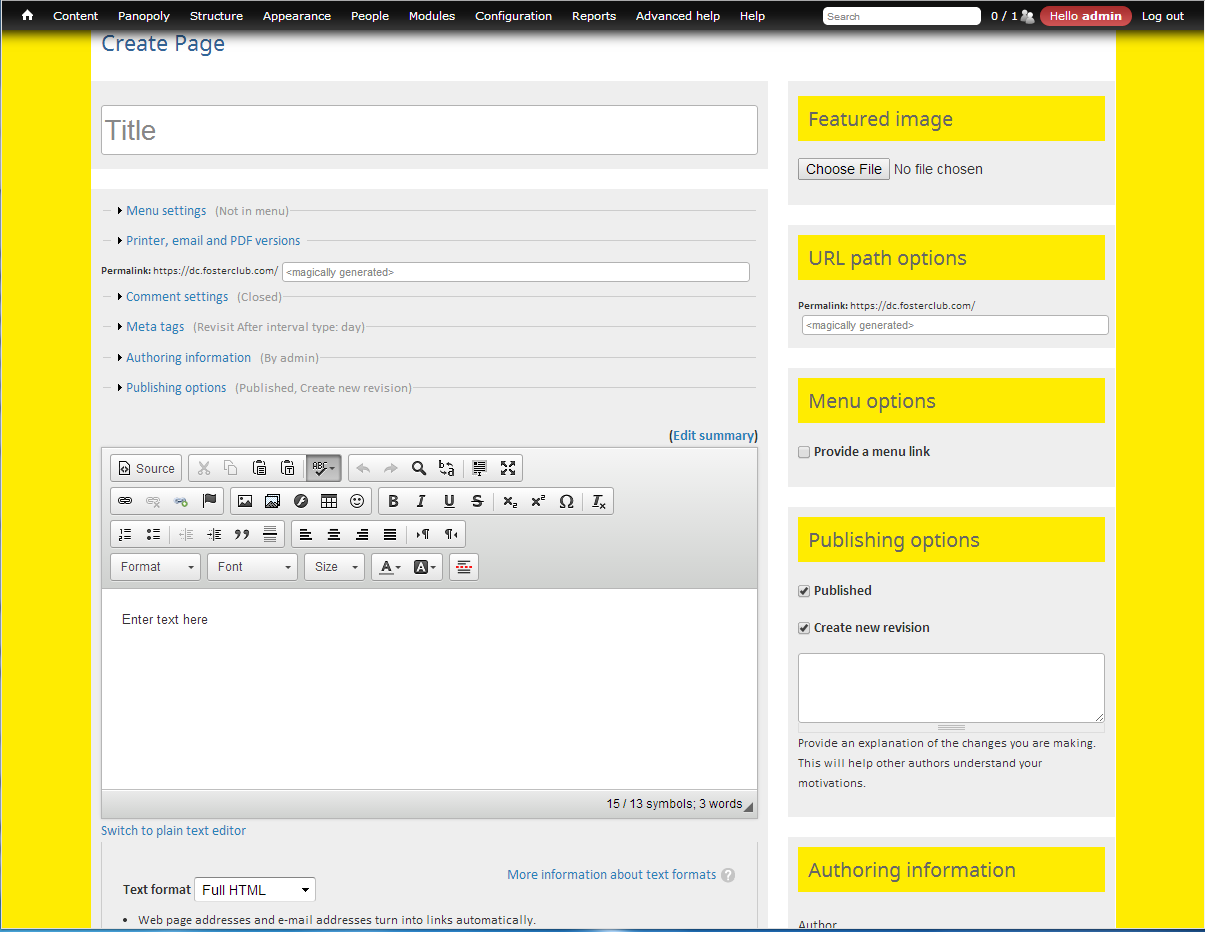1205x932 pixels.
Task: Select the Insert Image tool
Action: 245,500
